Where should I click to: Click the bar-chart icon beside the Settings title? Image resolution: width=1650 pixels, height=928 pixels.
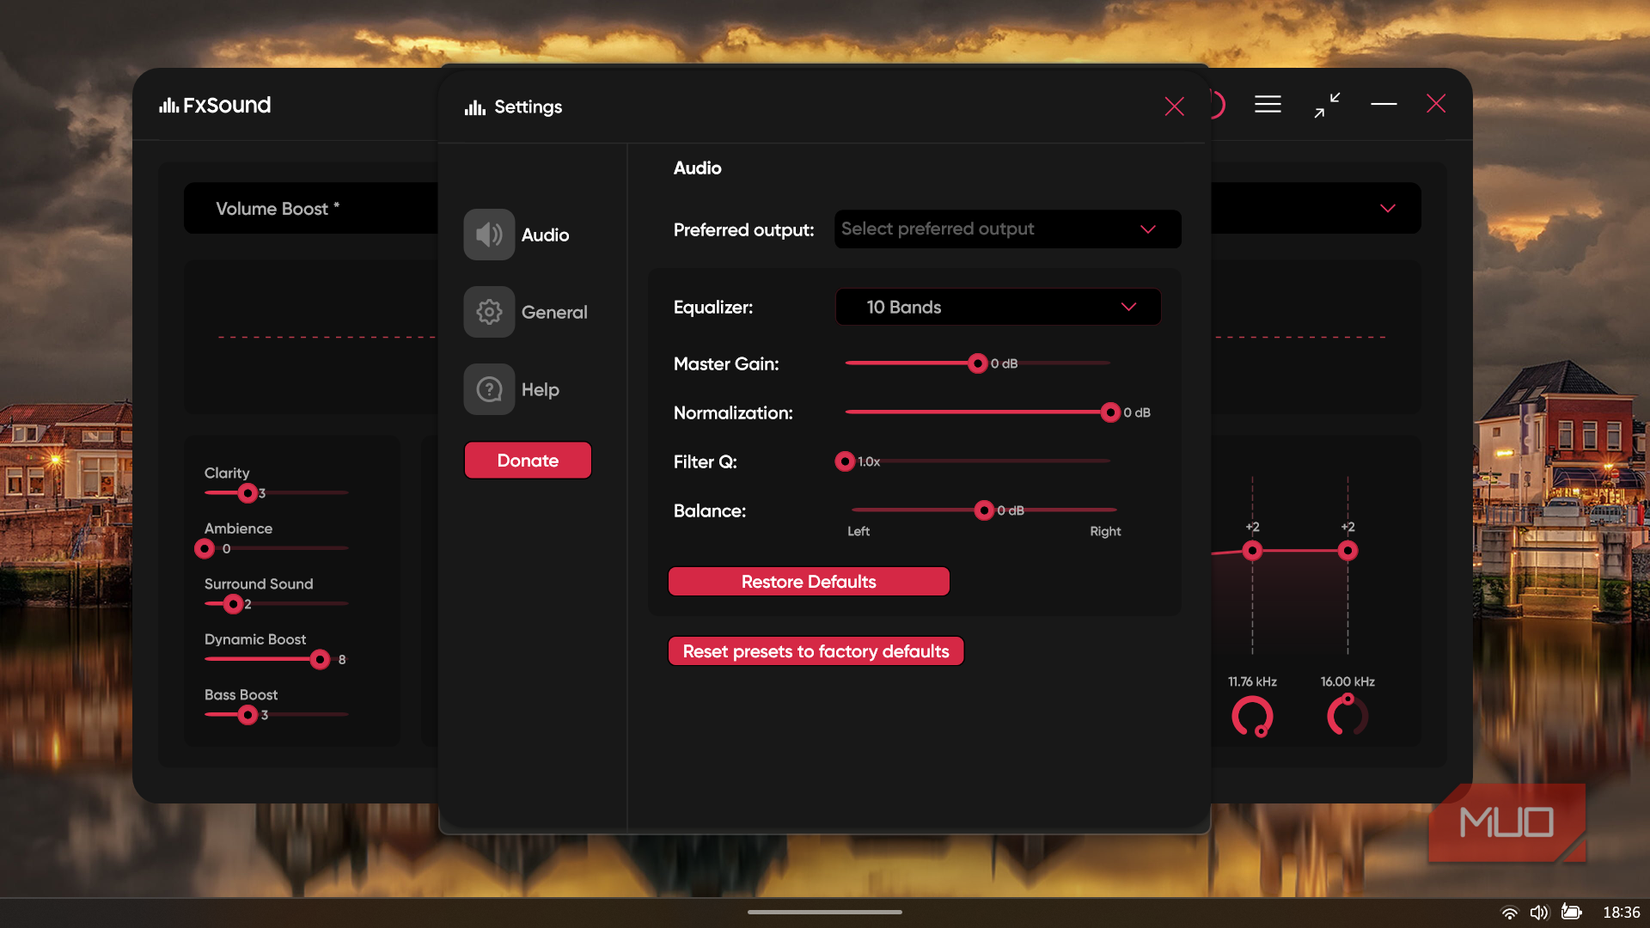(x=474, y=106)
